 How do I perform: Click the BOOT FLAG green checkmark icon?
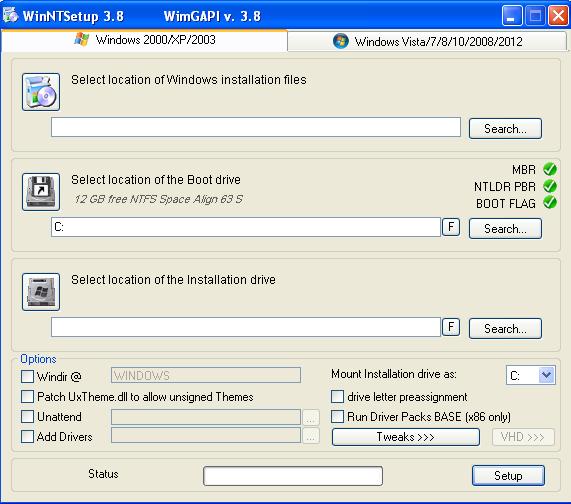(x=550, y=202)
